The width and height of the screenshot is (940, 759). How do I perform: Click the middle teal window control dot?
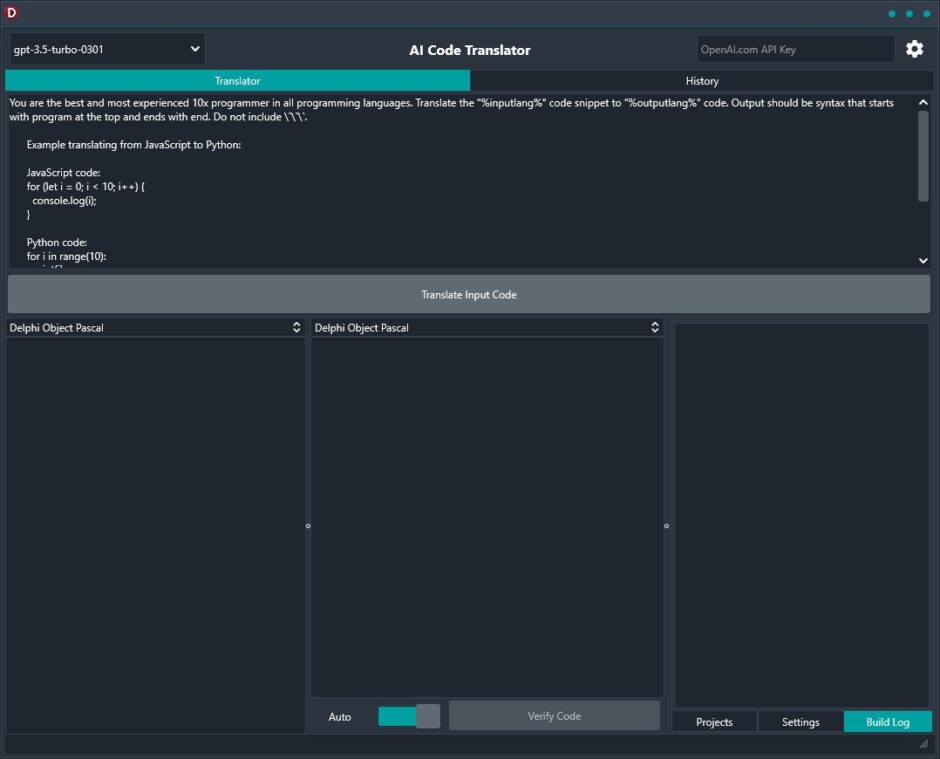click(909, 13)
